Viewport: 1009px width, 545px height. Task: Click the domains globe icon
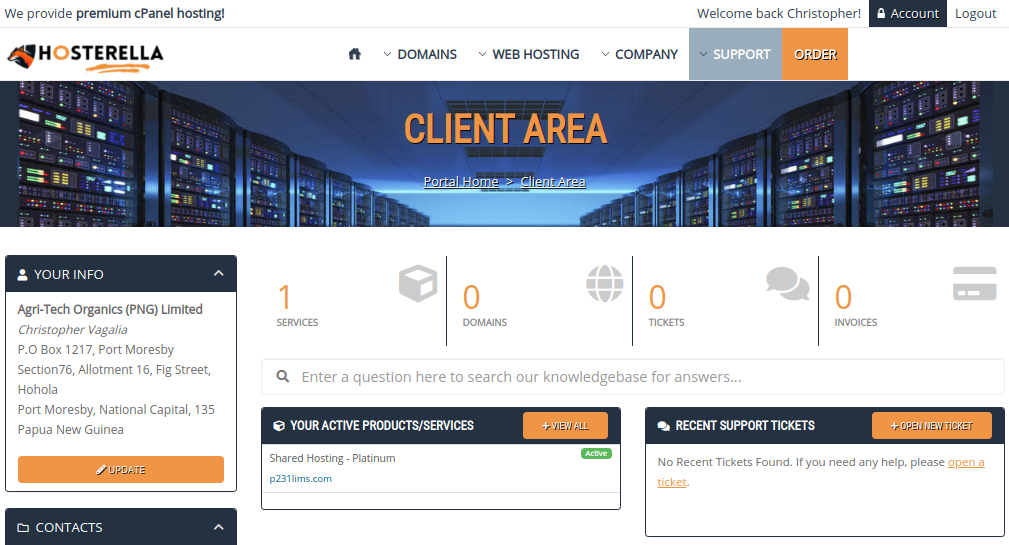click(x=604, y=284)
